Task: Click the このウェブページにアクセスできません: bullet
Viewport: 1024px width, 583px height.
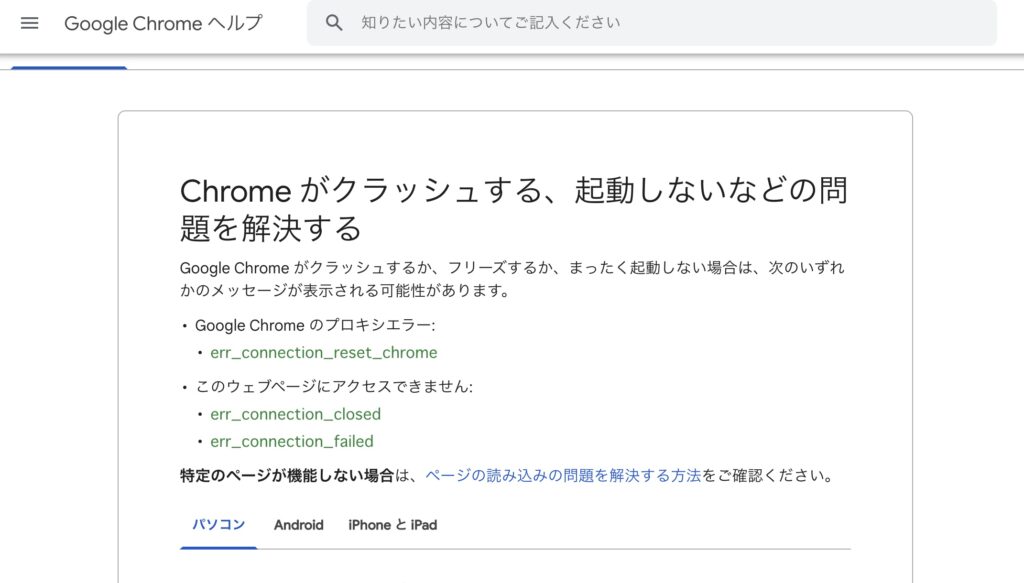Action: click(x=334, y=386)
